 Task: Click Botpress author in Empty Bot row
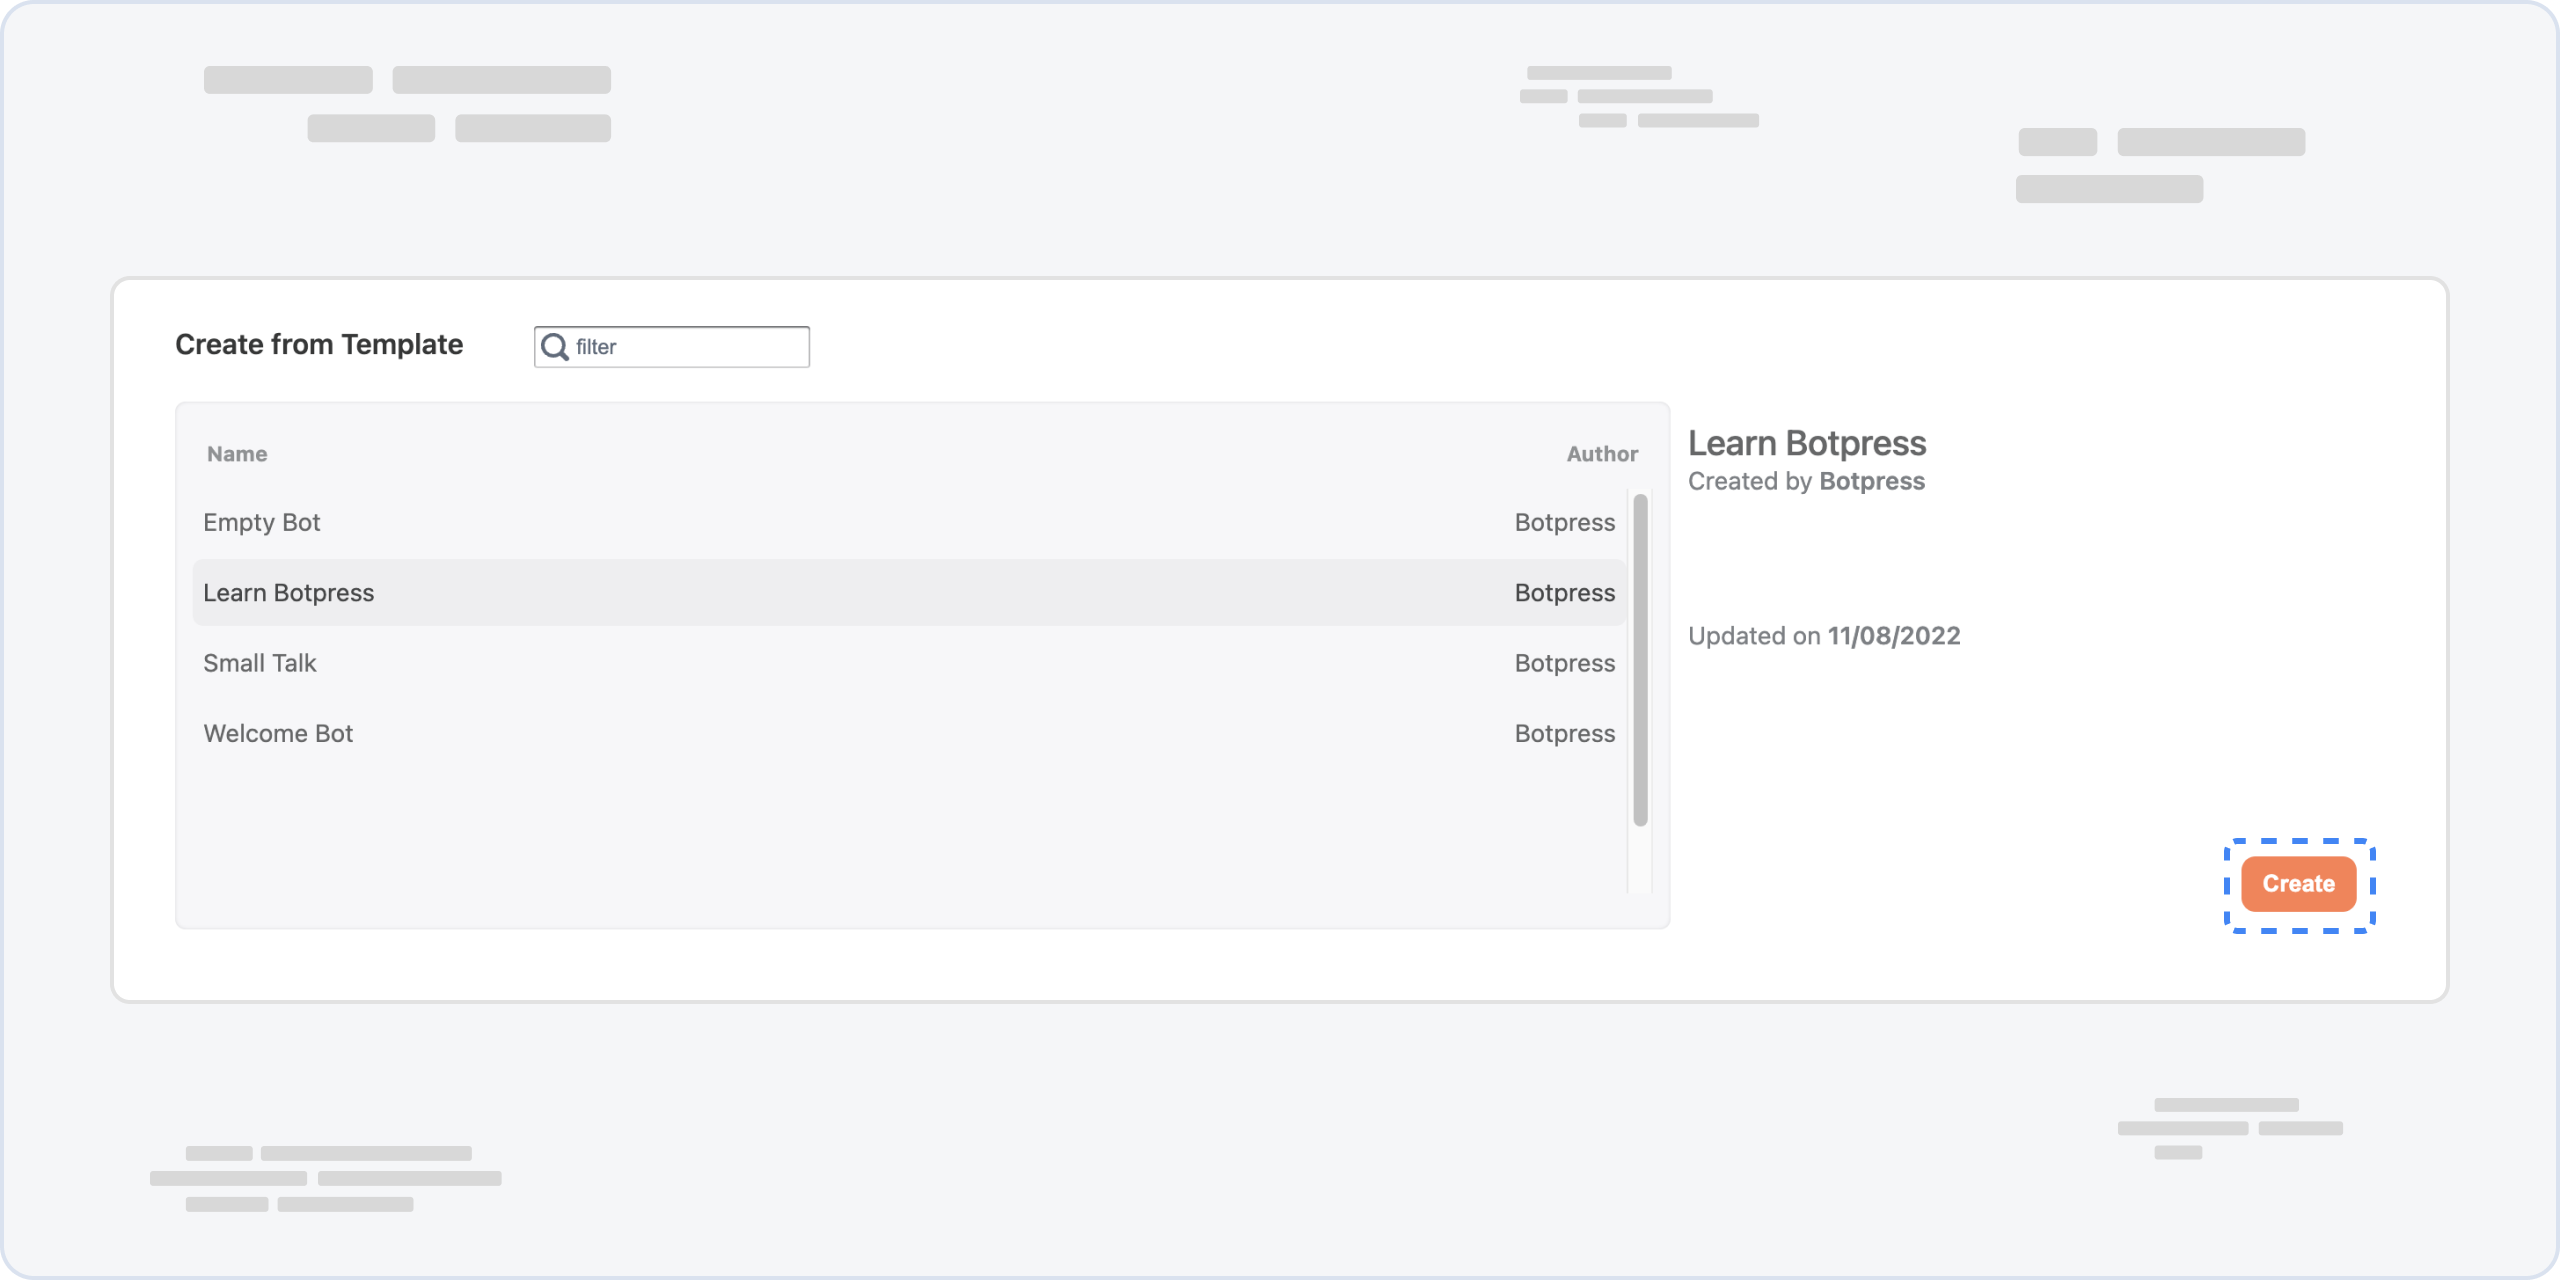point(1565,523)
